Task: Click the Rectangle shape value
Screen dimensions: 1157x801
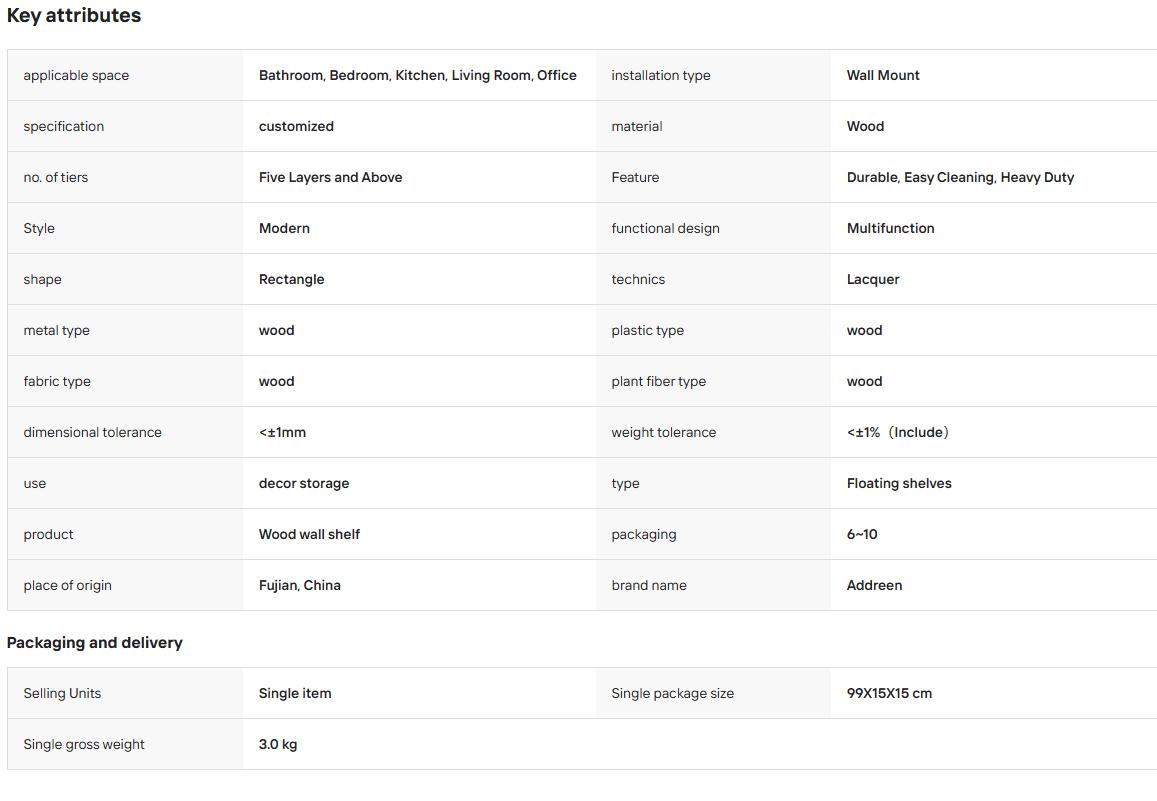Action: (291, 280)
